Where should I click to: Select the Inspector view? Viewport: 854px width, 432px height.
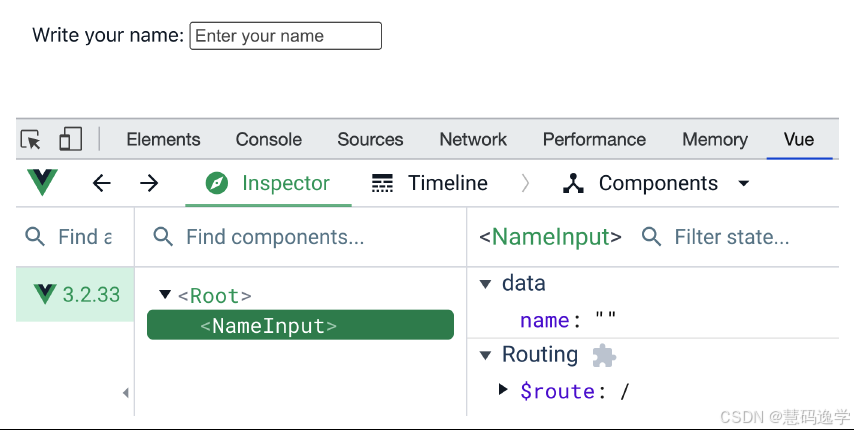(x=268, y=183)
